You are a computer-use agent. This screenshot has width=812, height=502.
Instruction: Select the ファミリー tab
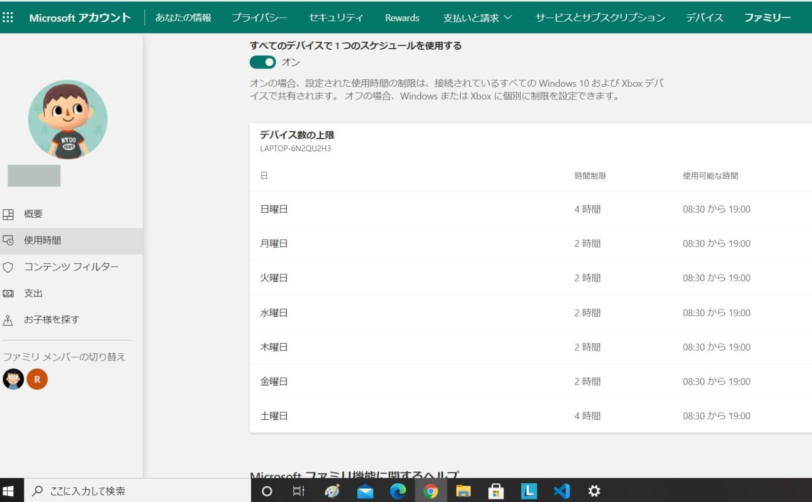click(x=767, y=18)
